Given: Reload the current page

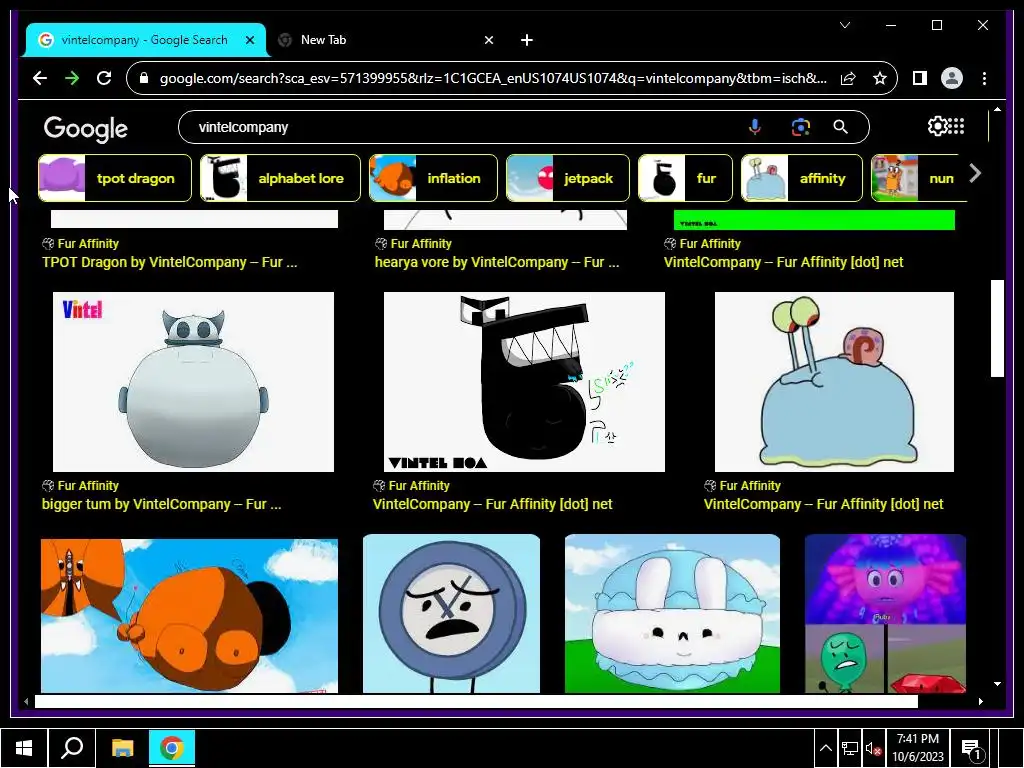Looking at the screenshot, I should [x=104, y=78].
